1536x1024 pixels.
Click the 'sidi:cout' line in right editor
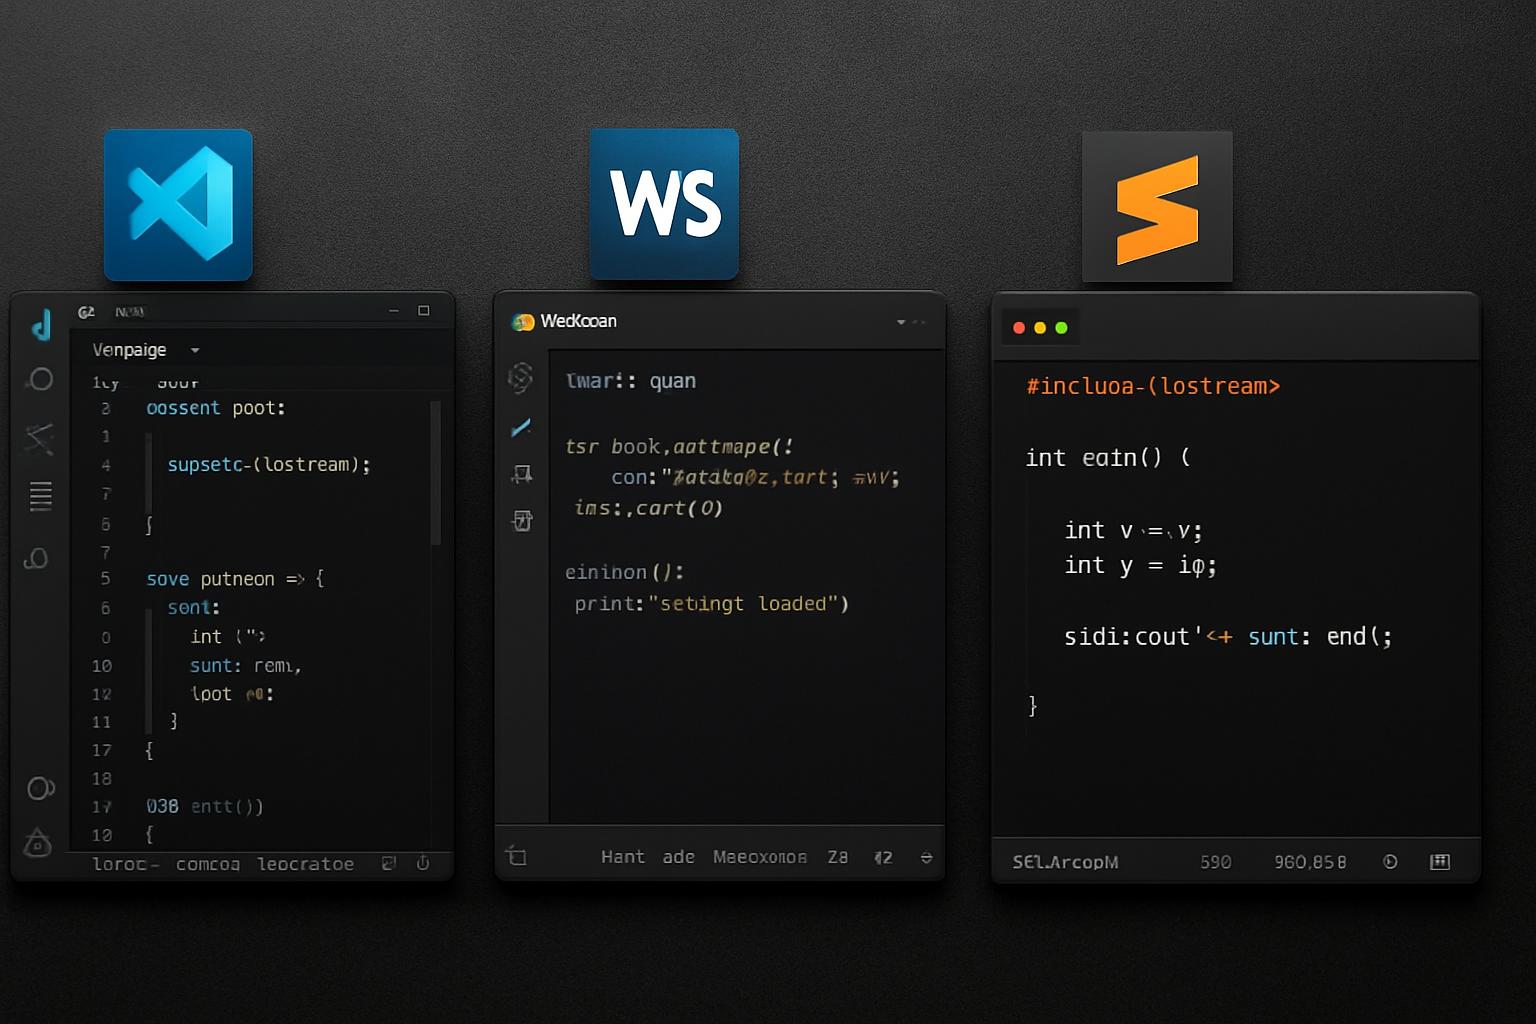pyautogui.click(x=1228, y=637)
